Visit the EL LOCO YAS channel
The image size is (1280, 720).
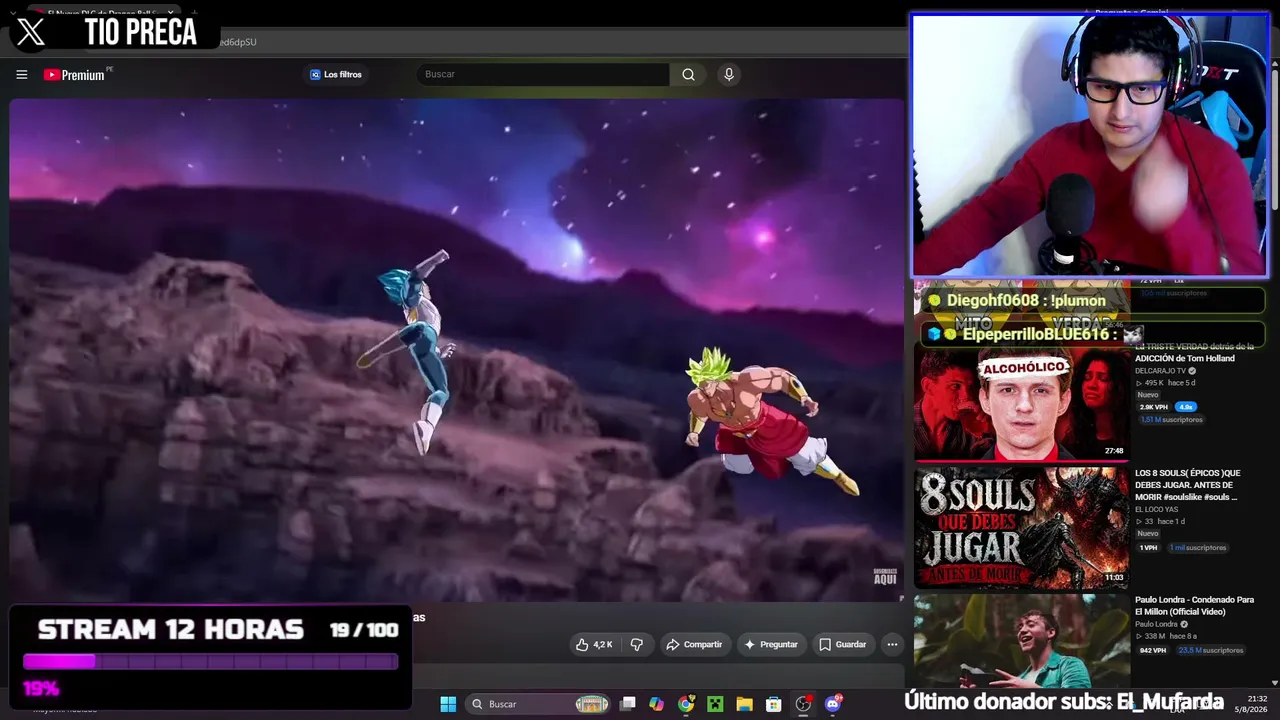pyautogui.click(x=1157, y=510)
